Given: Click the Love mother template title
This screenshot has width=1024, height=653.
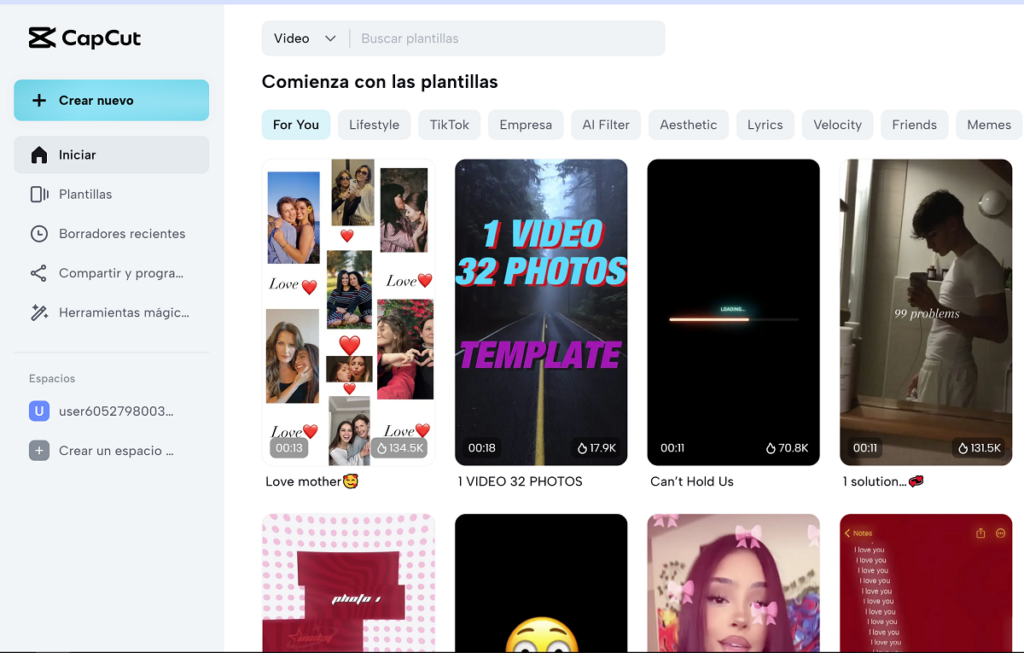Looking at the screenshot, I should point(312,481).
